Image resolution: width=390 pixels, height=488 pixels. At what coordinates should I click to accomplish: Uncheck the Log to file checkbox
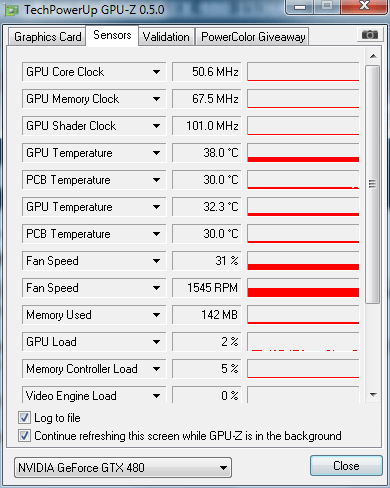click(x=24, y=418)
